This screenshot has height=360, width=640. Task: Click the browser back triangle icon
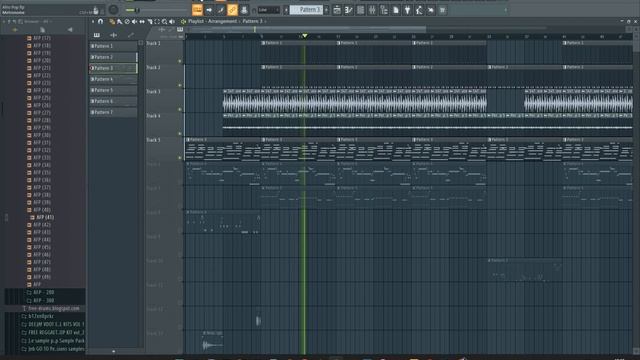point(70,30)
